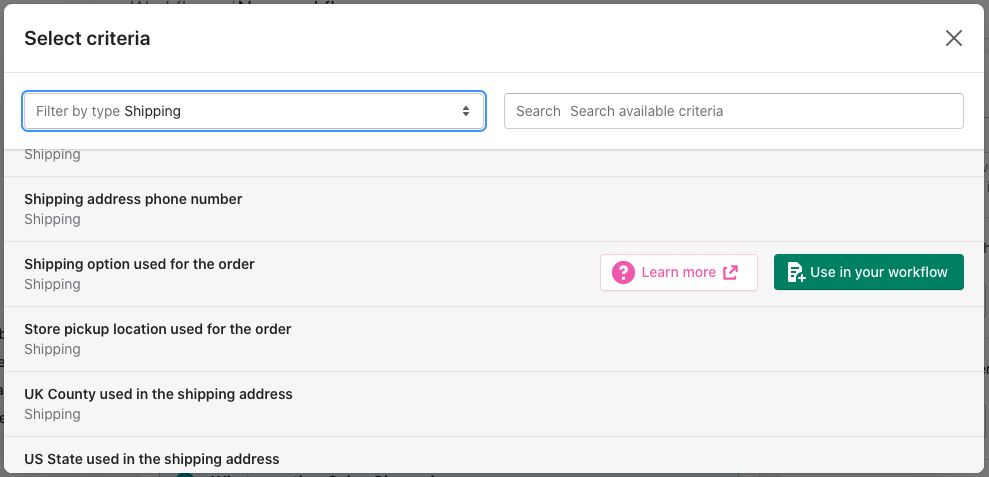Image resolution: width=989 pixels, height=477 pixels.
Task: Click the Filter by type label
Action: pos(78,111)
